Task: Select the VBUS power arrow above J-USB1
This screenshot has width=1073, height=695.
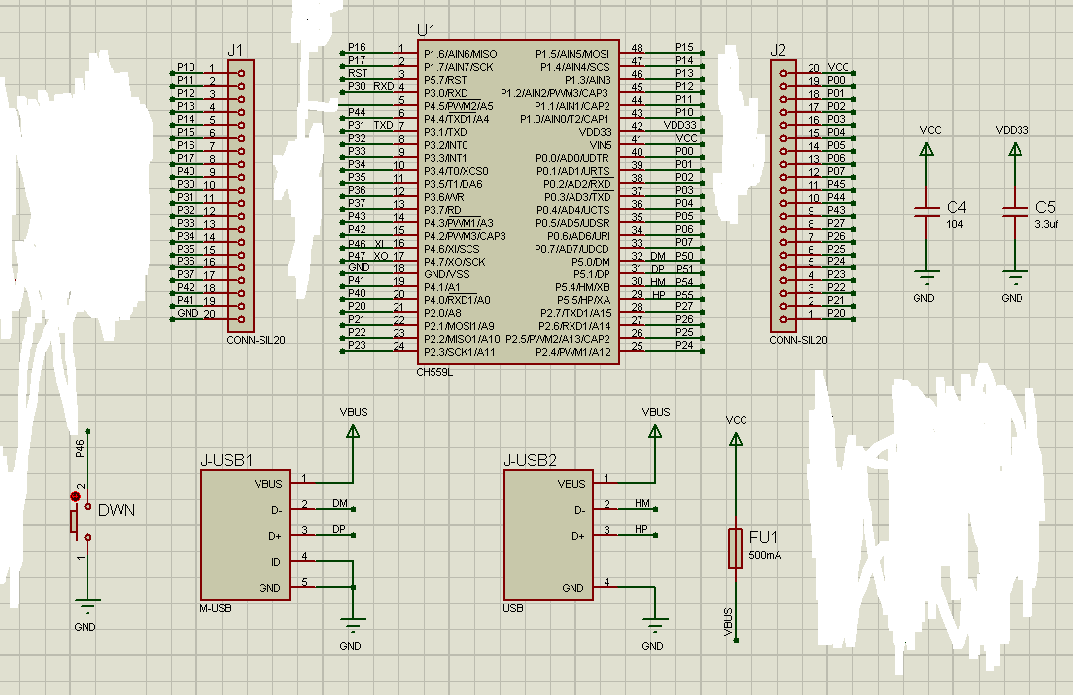Action: click(352, 431)
